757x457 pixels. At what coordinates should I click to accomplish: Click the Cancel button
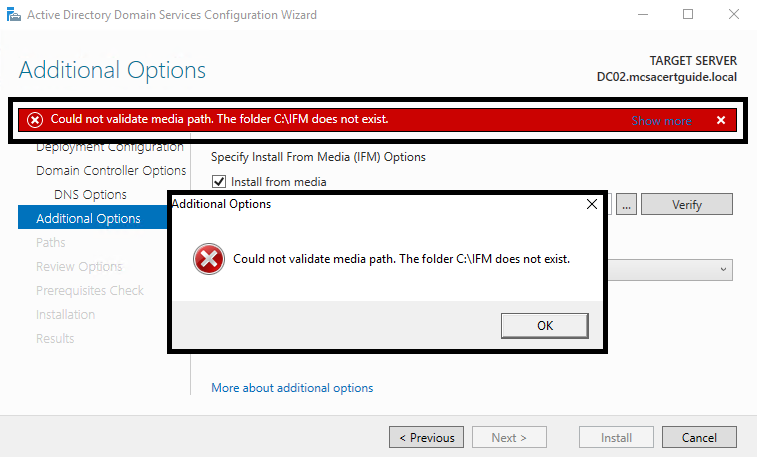tap(699, 437)
